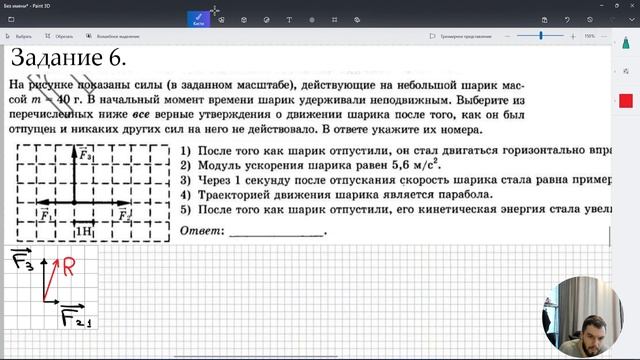Toggle the 3D view mode
This screenshot has width=640, height=360.
460,36
